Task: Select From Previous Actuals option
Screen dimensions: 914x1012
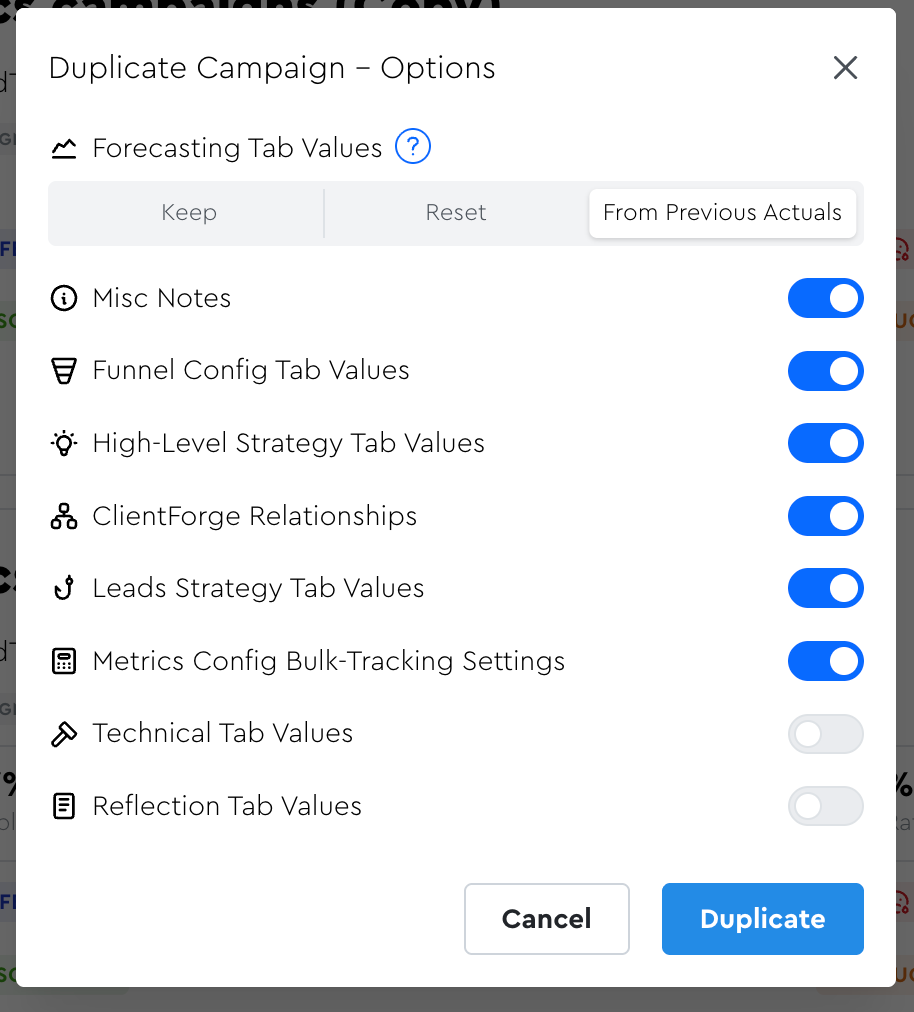Action: [722, 213]
